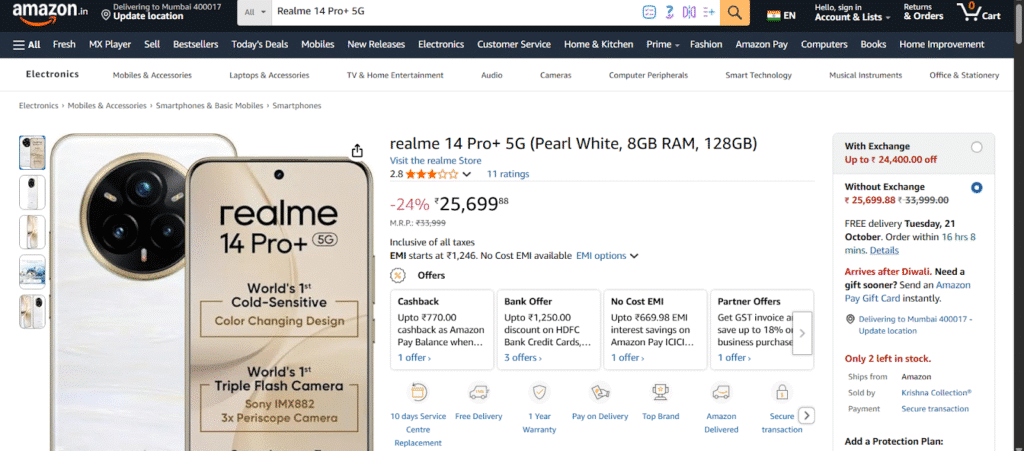Select the Without Exchange radio button

pos(976,188)
